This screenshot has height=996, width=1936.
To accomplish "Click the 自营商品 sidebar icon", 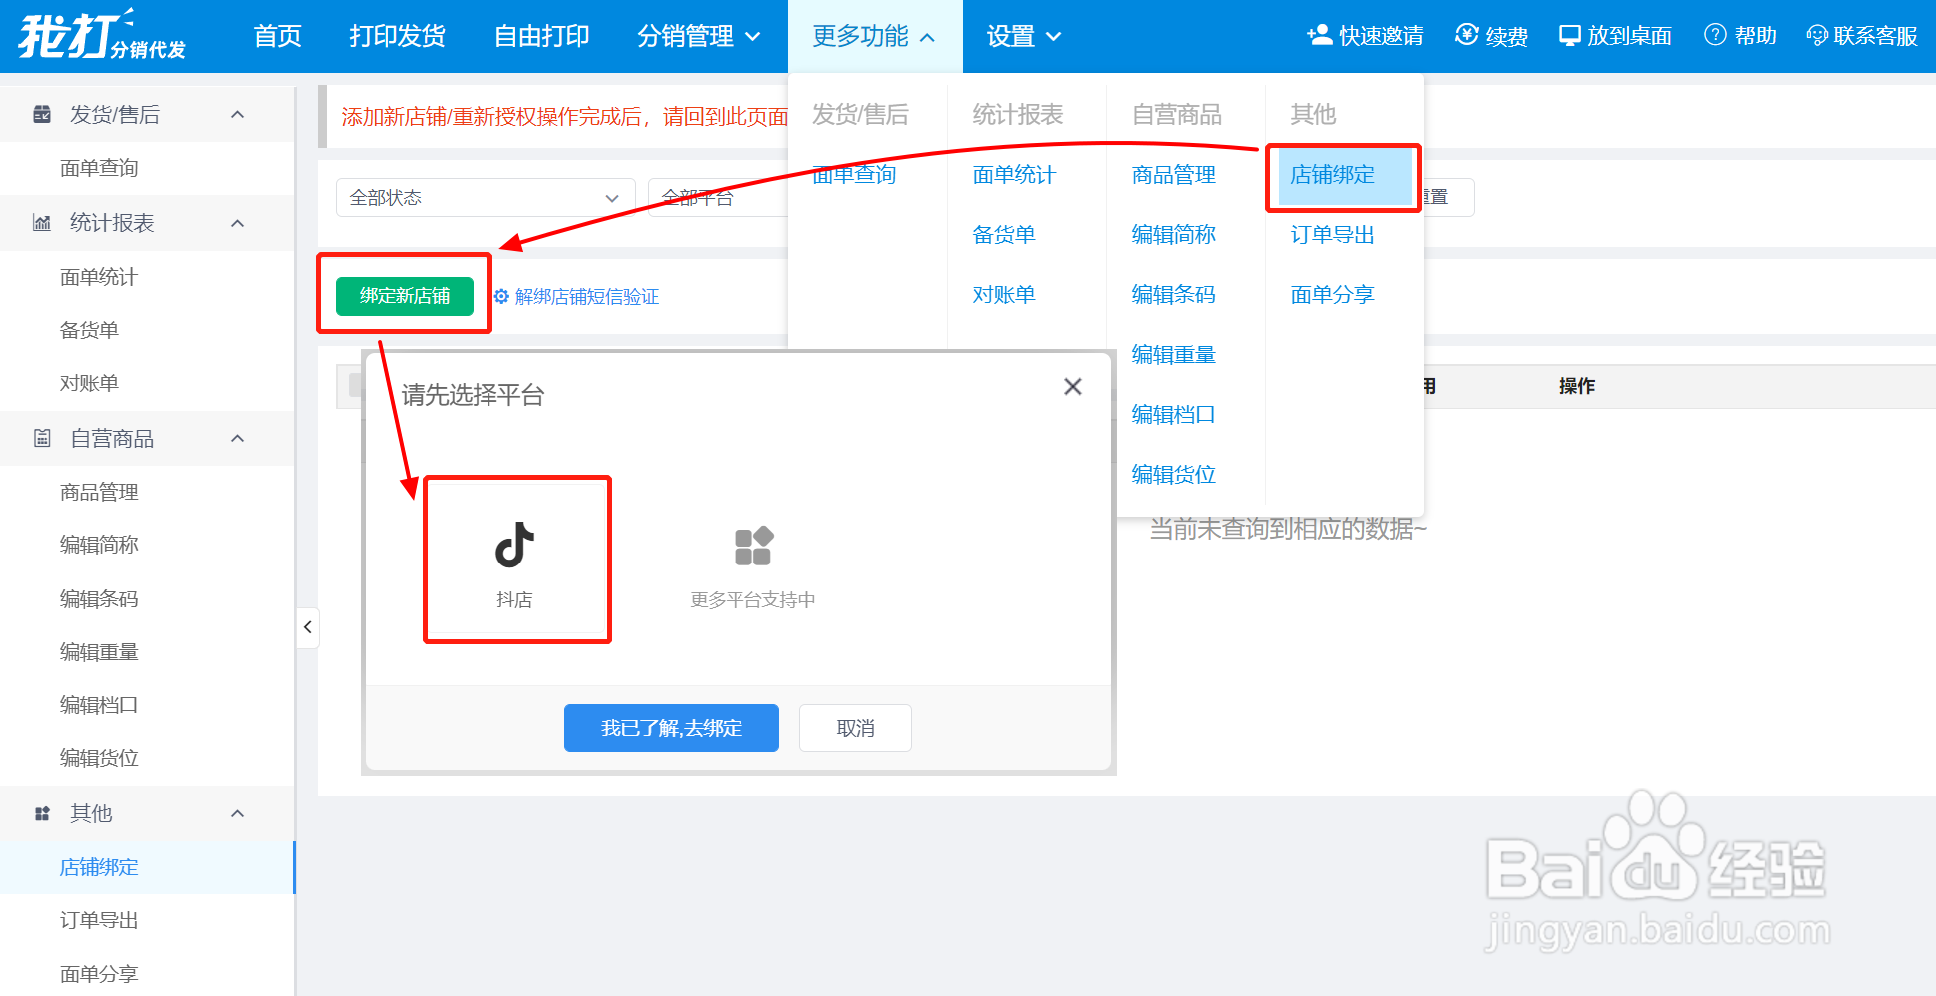I will pos(42,438).
